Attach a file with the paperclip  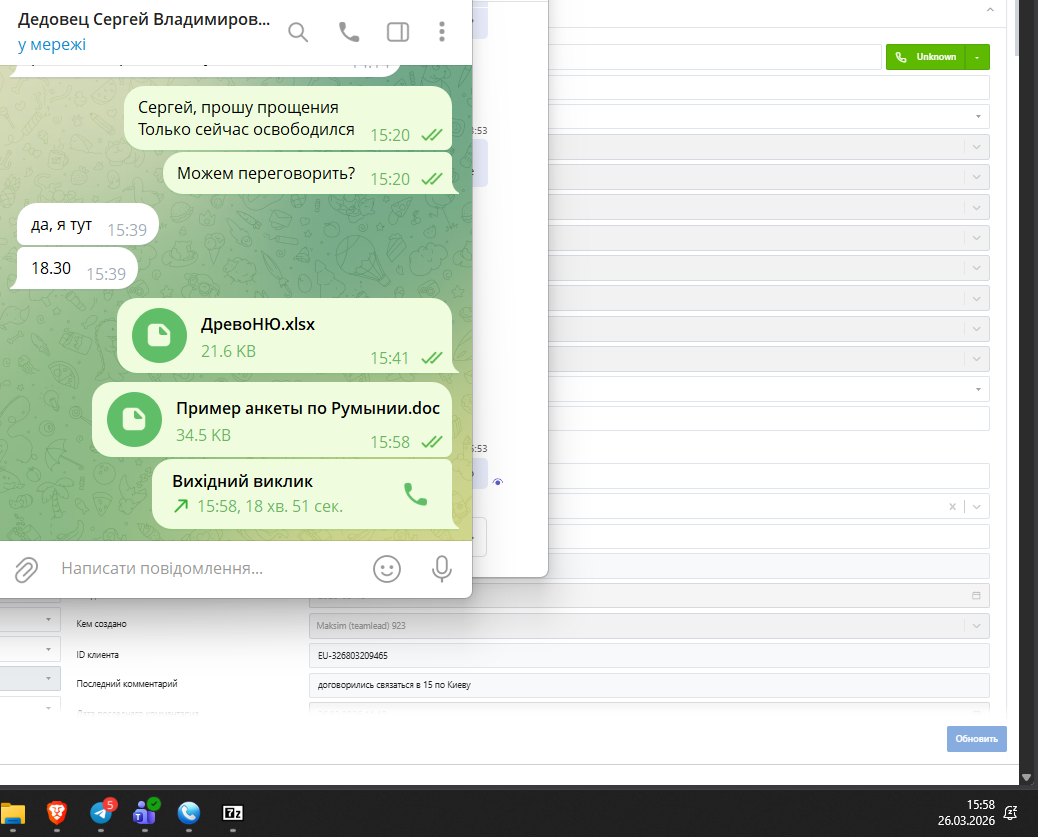point(26,569)
